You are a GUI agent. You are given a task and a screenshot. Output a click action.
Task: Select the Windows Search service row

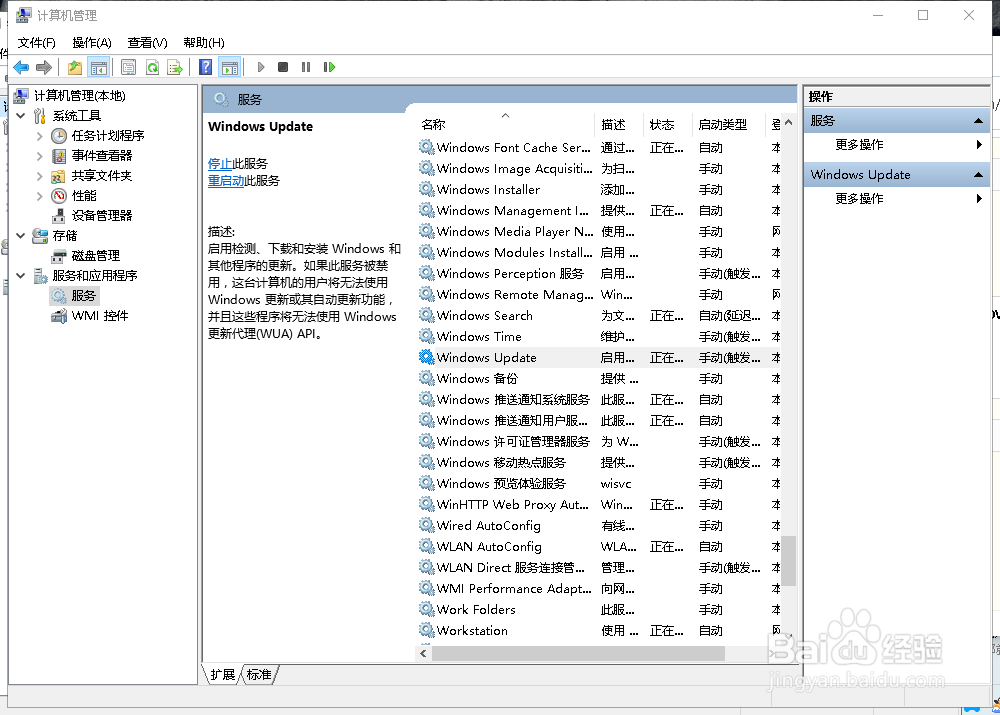coord(599,316)
